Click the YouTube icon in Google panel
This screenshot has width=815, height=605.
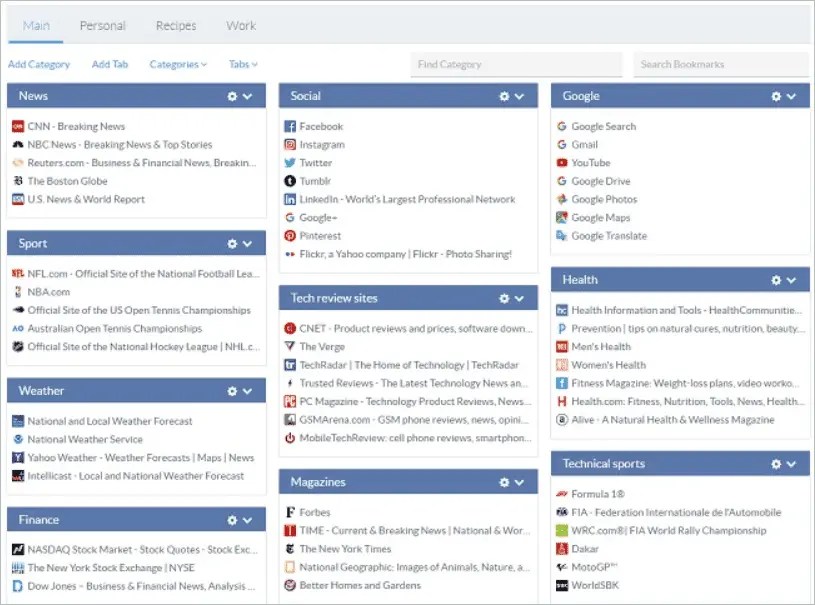click(x=561, y=163)
